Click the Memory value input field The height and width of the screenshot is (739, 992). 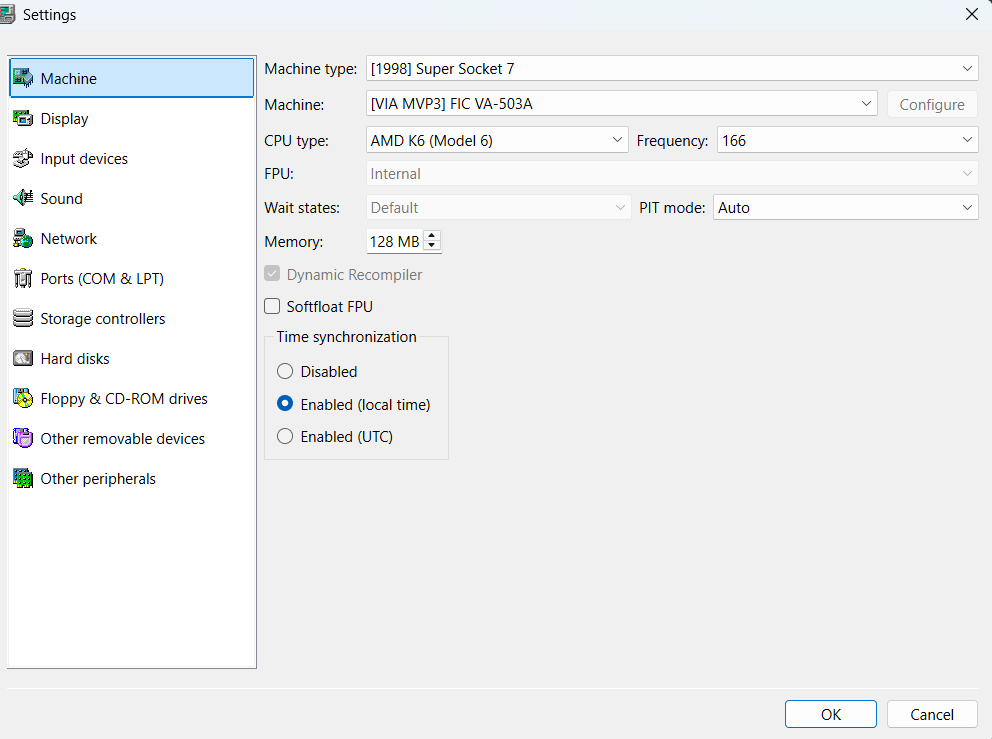(x=395, y=242)
